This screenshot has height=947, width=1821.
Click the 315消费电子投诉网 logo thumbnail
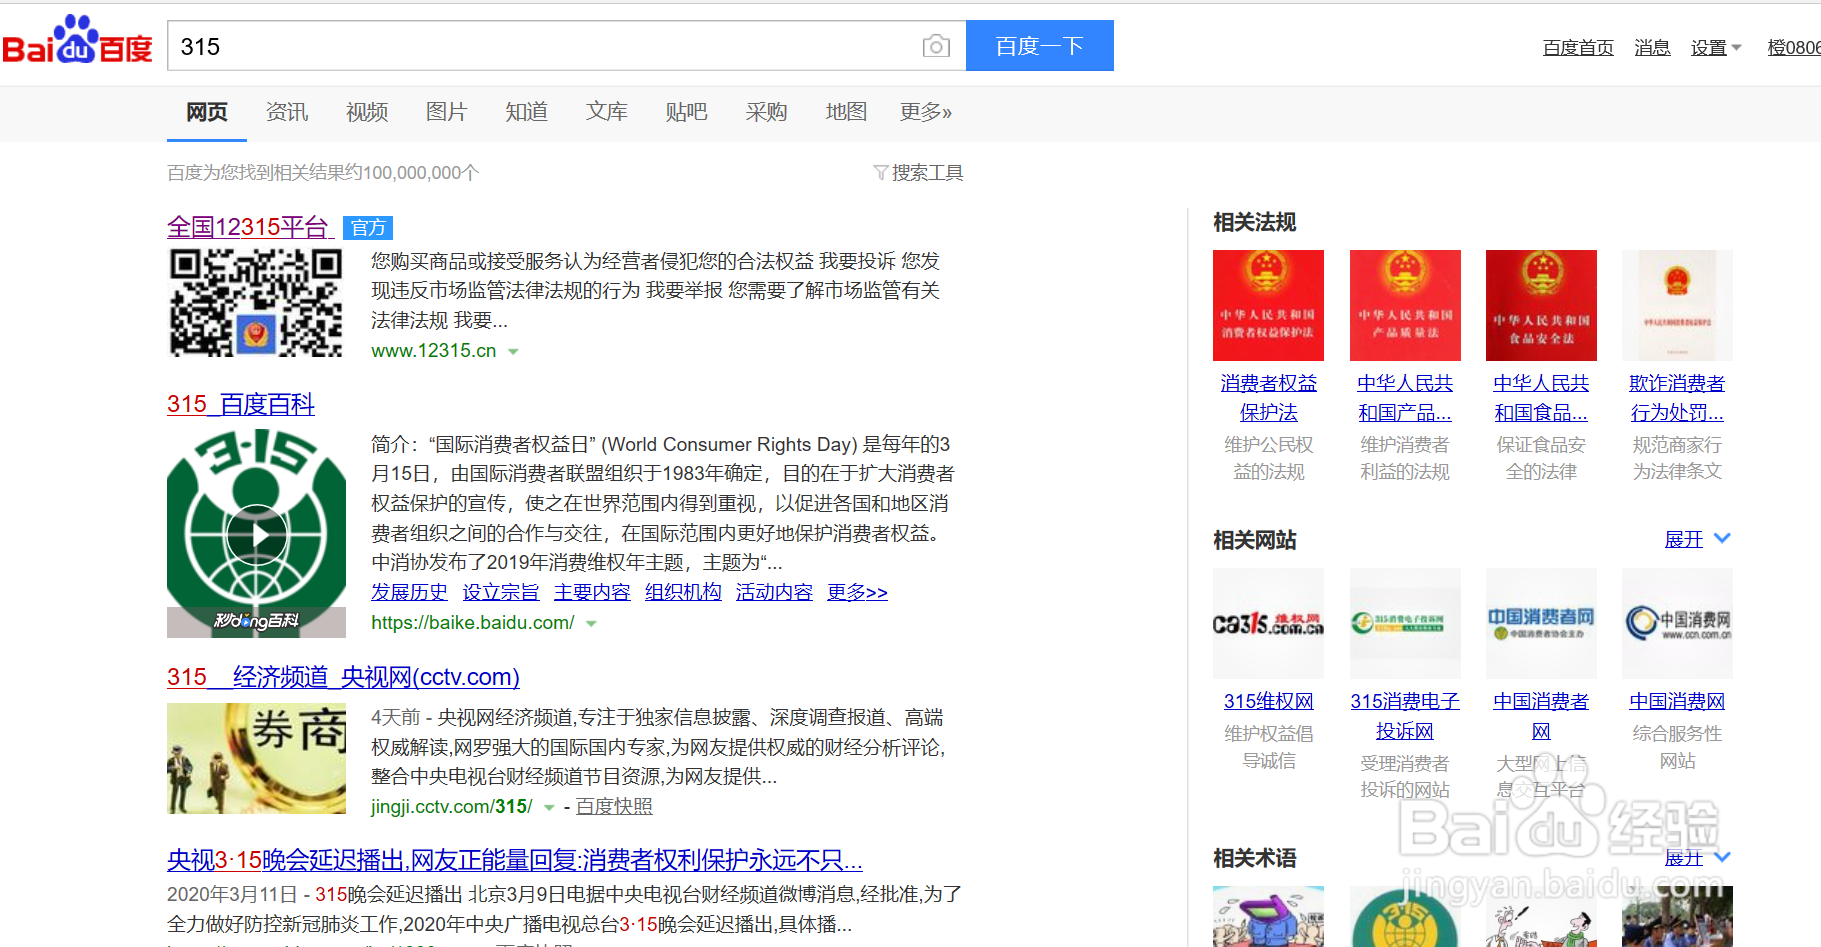1405,623
